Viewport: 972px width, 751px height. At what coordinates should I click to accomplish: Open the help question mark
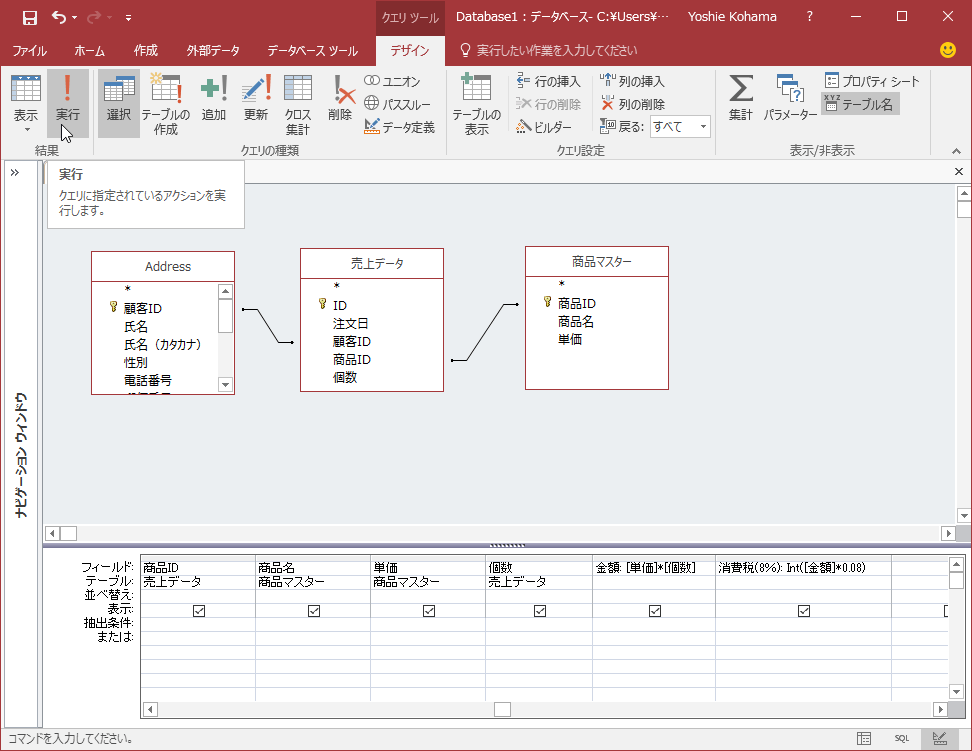tap(809, 17)
